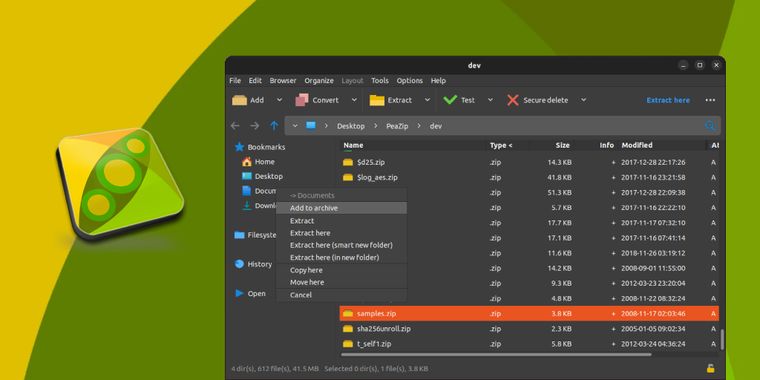Click the green Test checkmark icon
The width and height of the screenshot is (760, 380).
coord(450,100)
